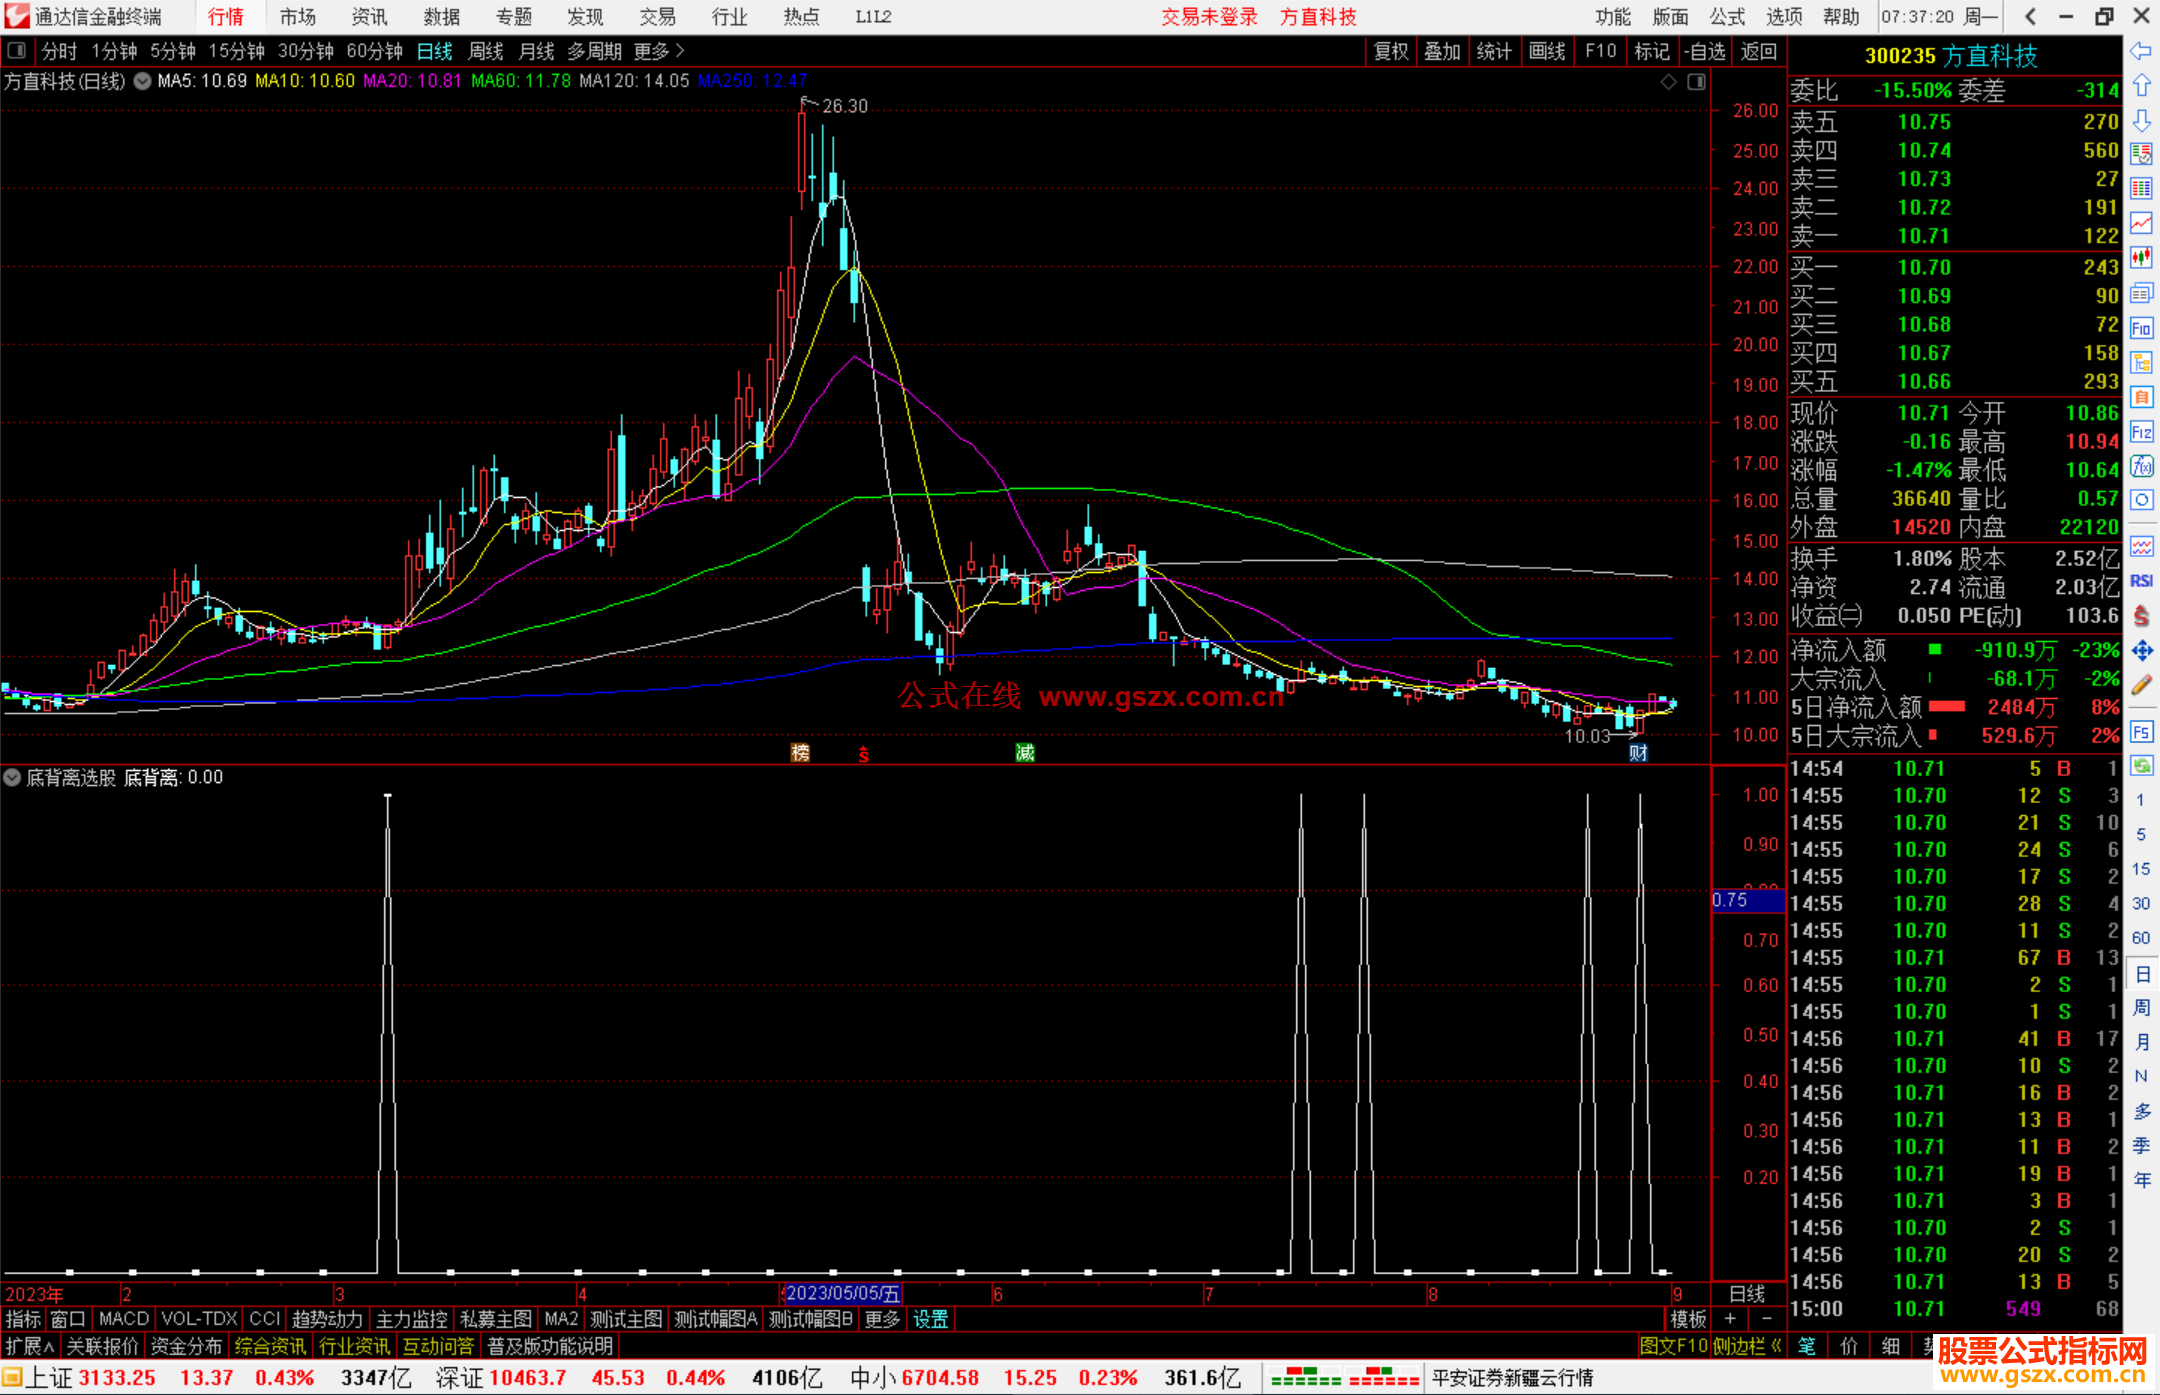Click the back arrow icon in right sidebar
This screenshot has height=1395, width=2160.
click(x=2141, y=51)
